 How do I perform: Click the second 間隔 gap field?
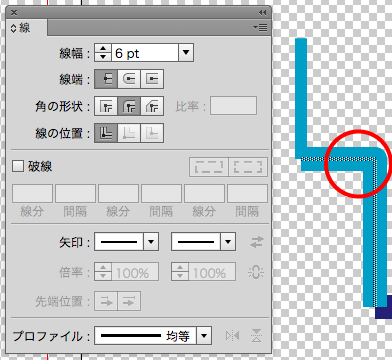click(x=161, y=193)
